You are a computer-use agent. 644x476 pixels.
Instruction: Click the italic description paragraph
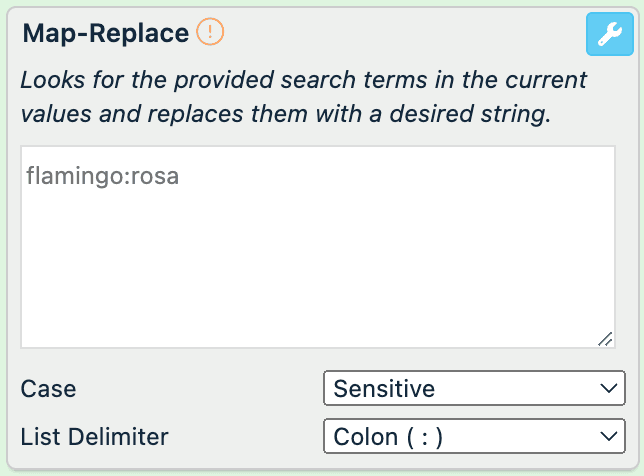tap(300, 97)
